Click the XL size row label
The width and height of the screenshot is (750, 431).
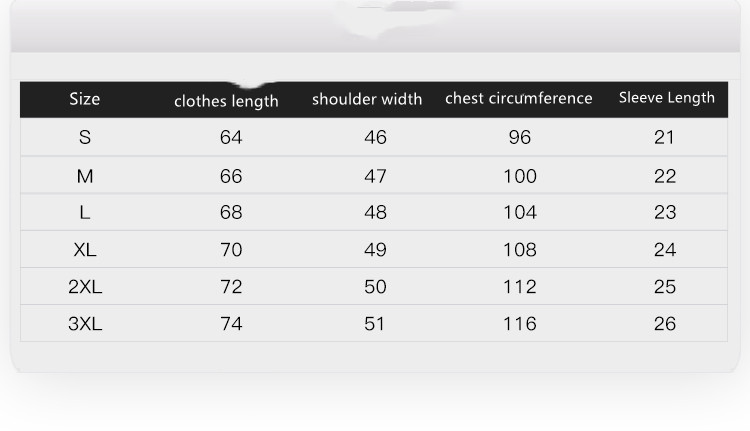tap(85, 250)
